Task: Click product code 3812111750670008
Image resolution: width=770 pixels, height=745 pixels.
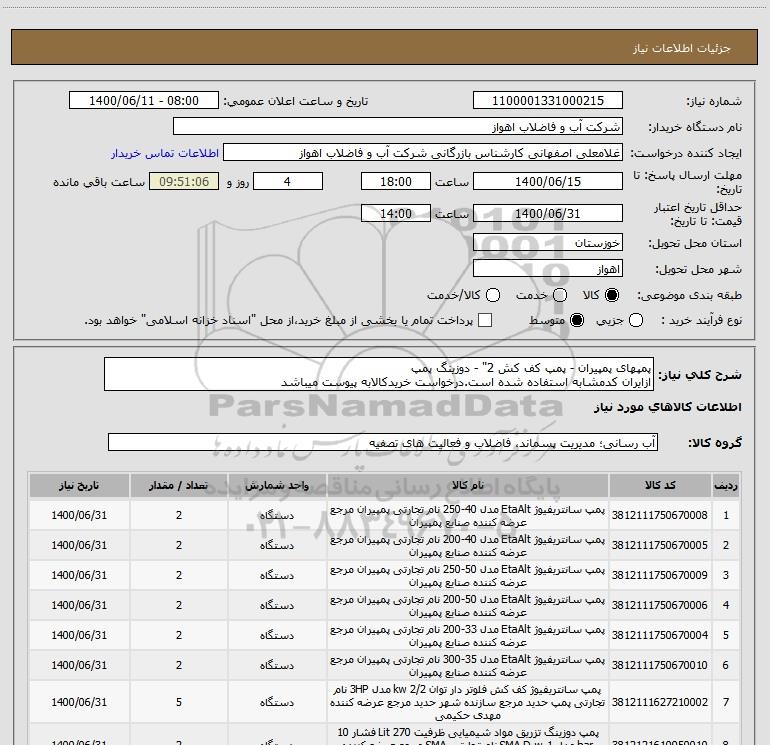Action: pos(660,515)
